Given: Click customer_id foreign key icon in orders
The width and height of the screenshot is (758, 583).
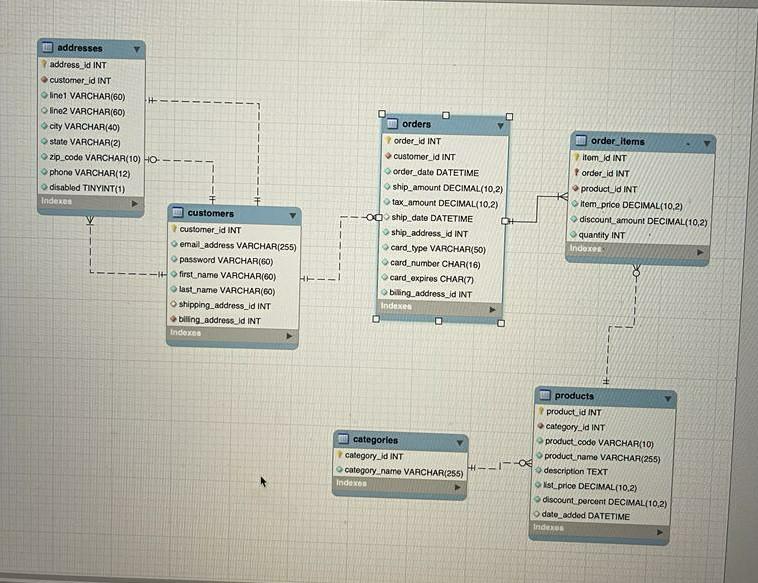Looking at the screenshot, I should (388, 156).
